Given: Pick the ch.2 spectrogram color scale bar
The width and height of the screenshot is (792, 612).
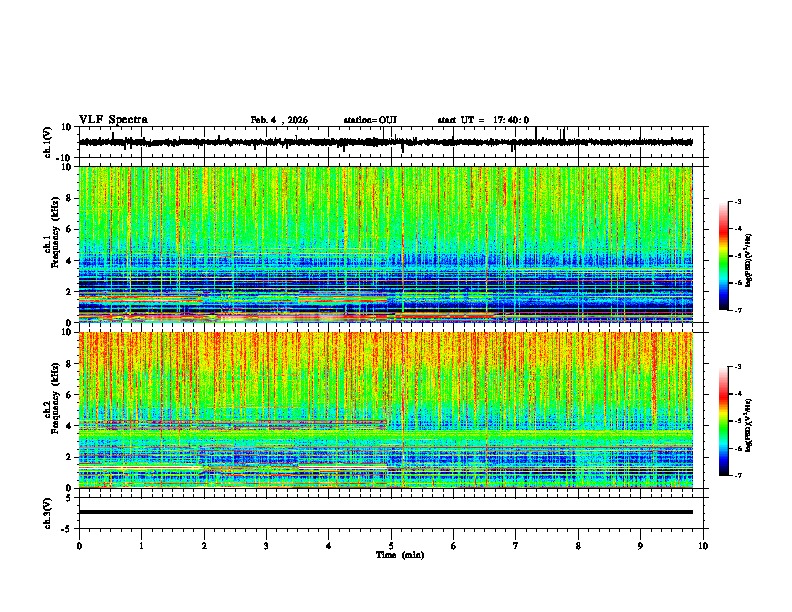Looking at the screenshot, I should point(723,421).
